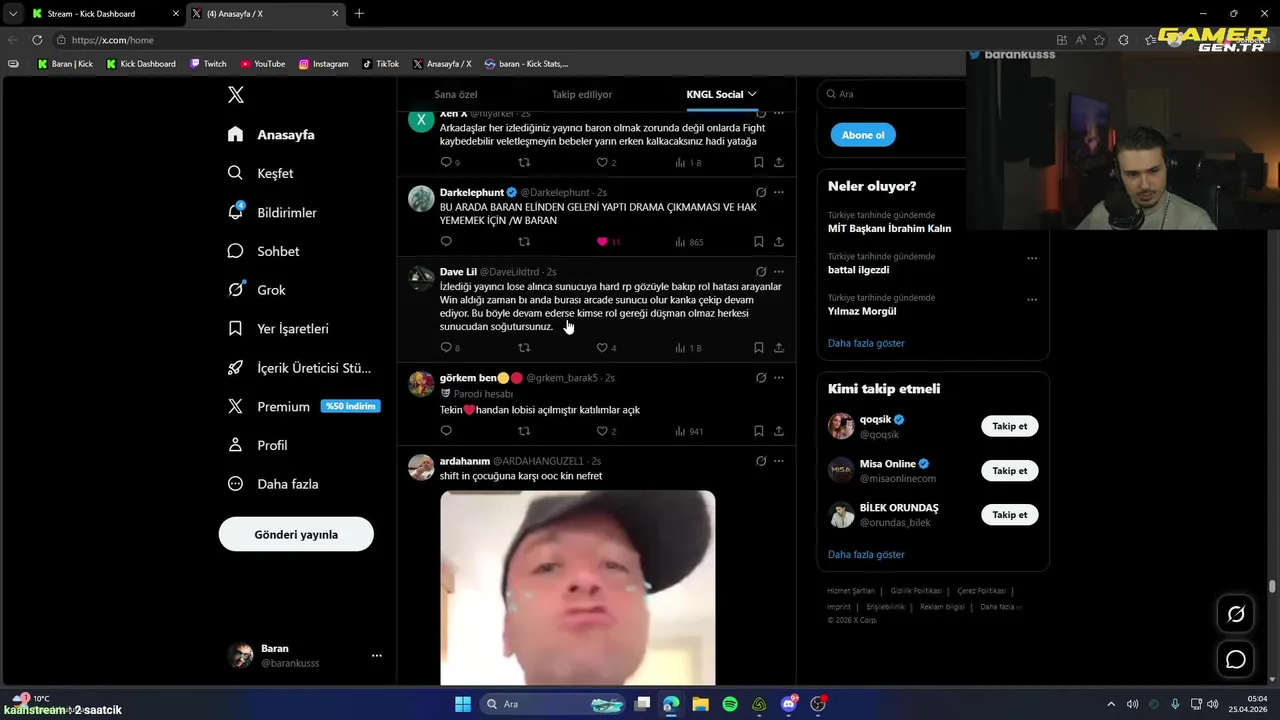This screenshot has height=720, width=1280.
Task: Open Daha fazla menu in sidebar
Action: [273, 484]
